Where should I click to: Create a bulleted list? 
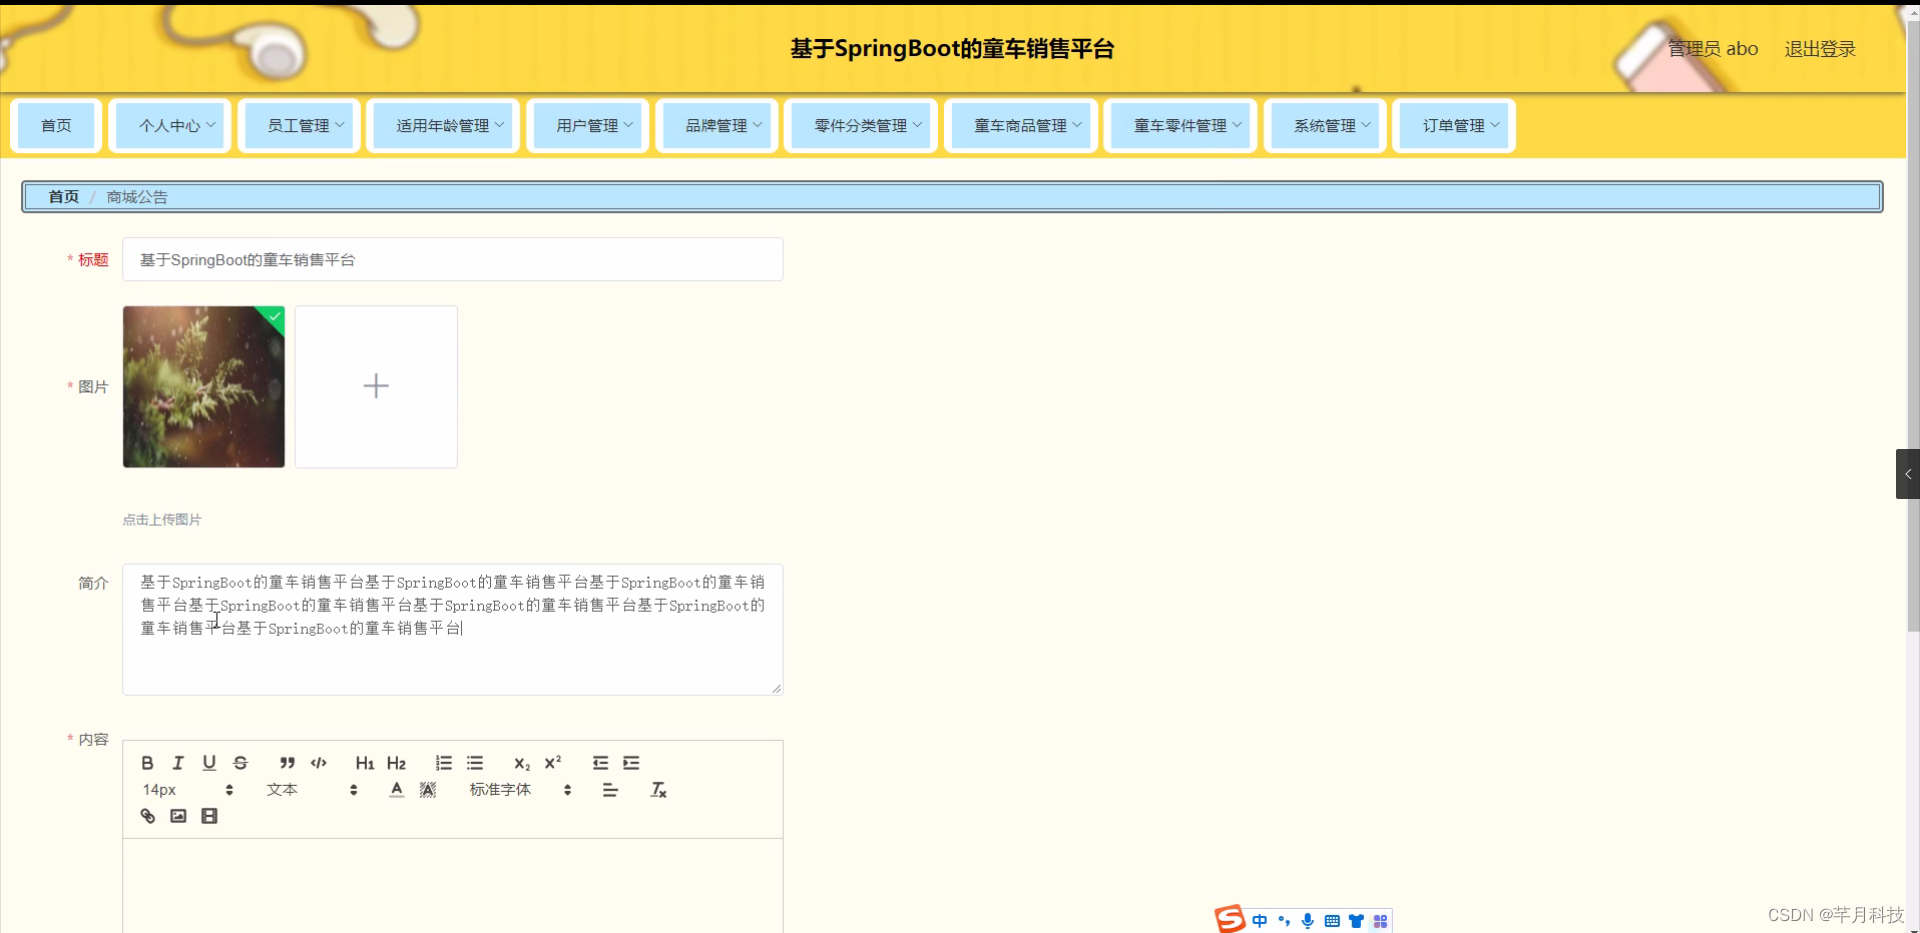(475, 763)
